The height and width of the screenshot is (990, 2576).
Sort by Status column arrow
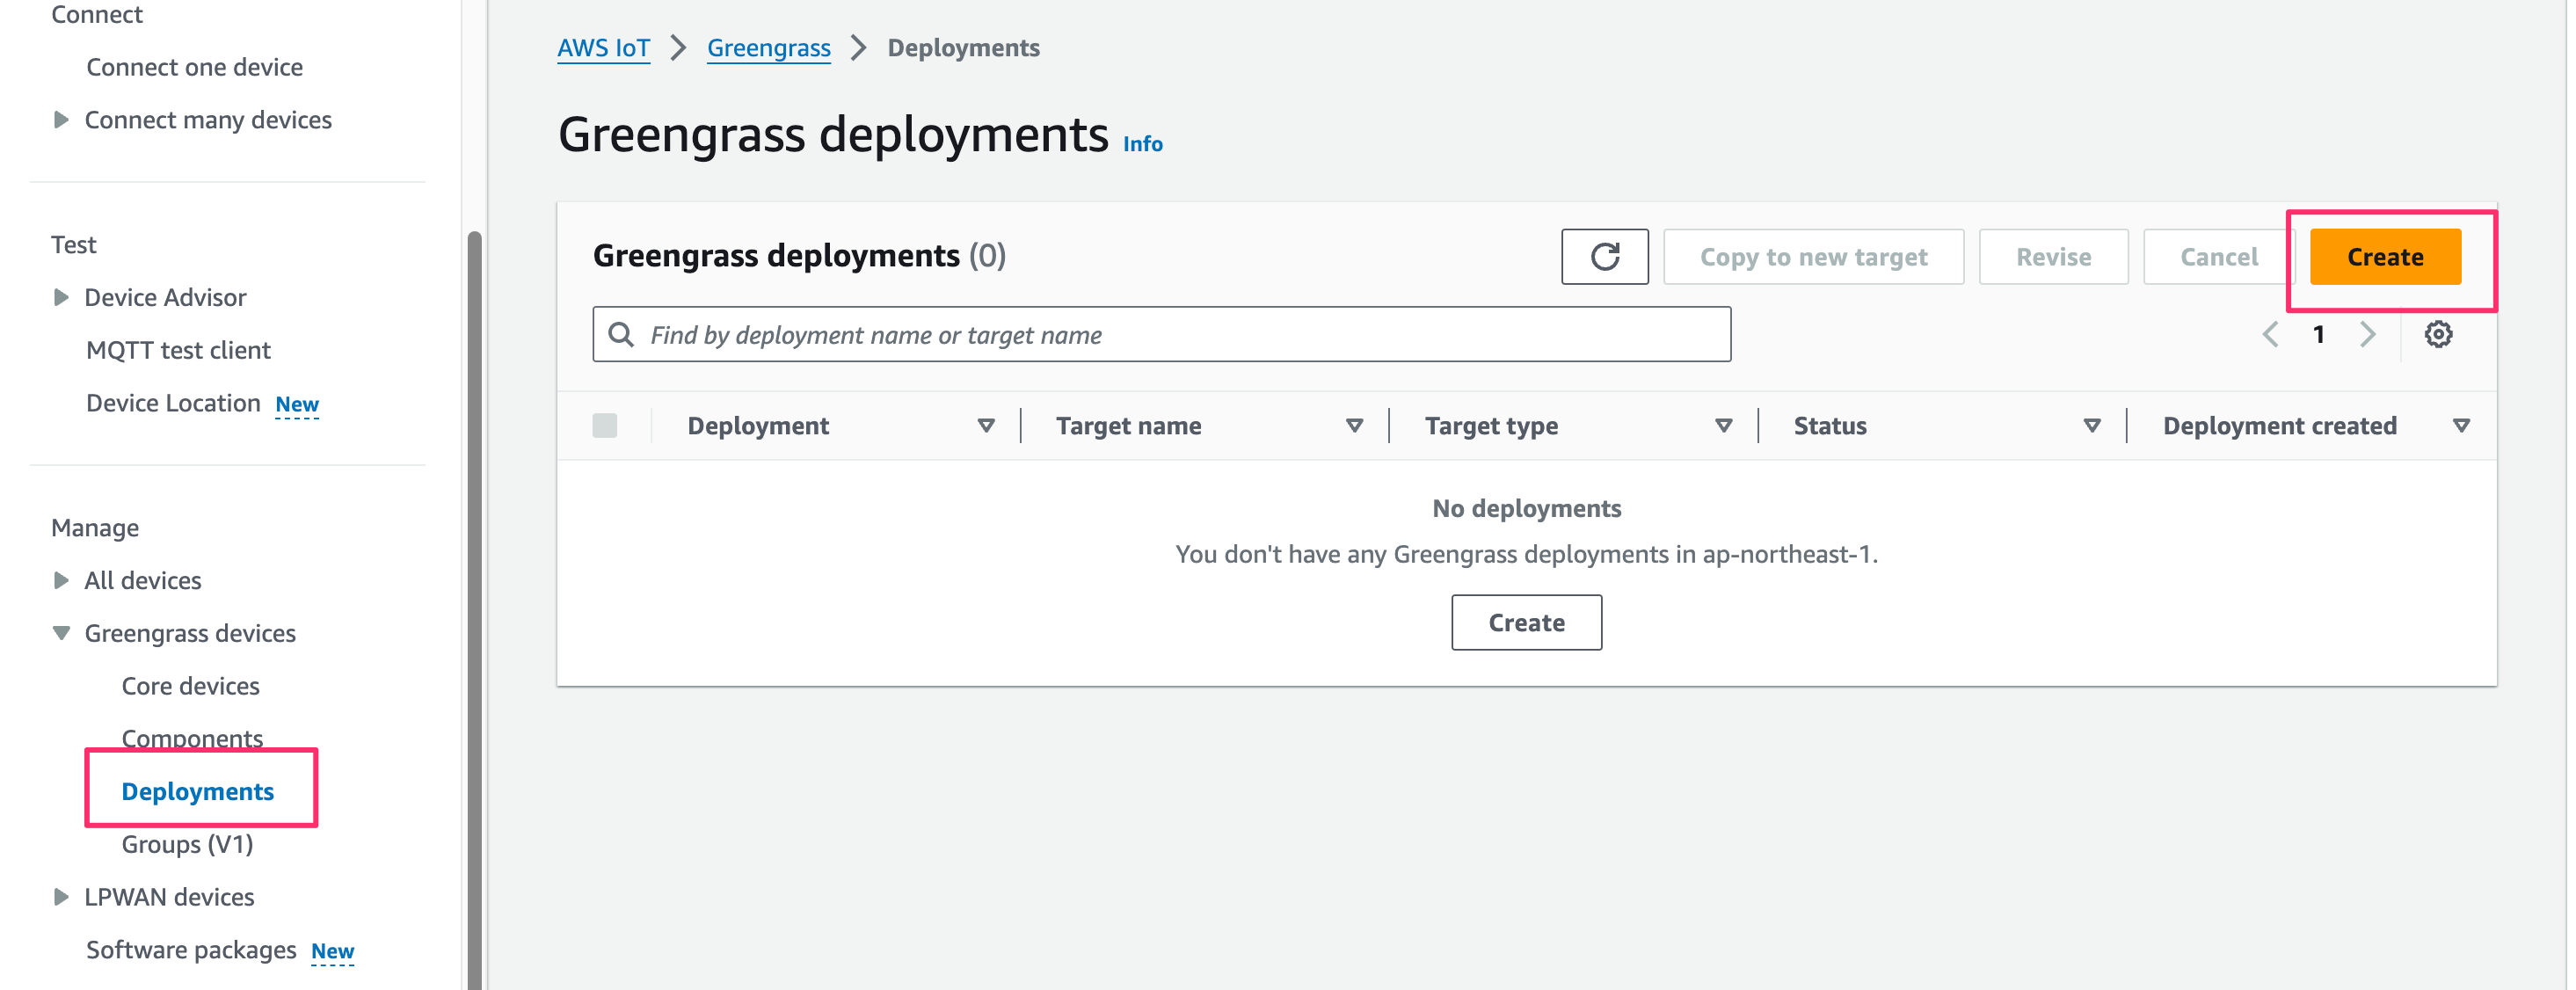pos(2091,426)
